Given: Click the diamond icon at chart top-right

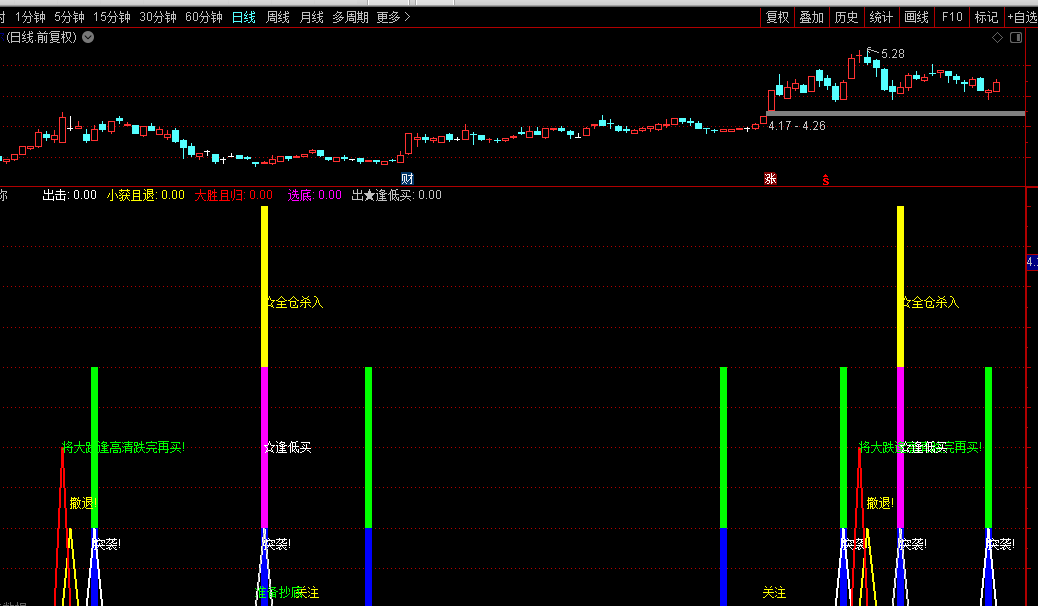Looking at the screenshot, I should click(996, 38).
